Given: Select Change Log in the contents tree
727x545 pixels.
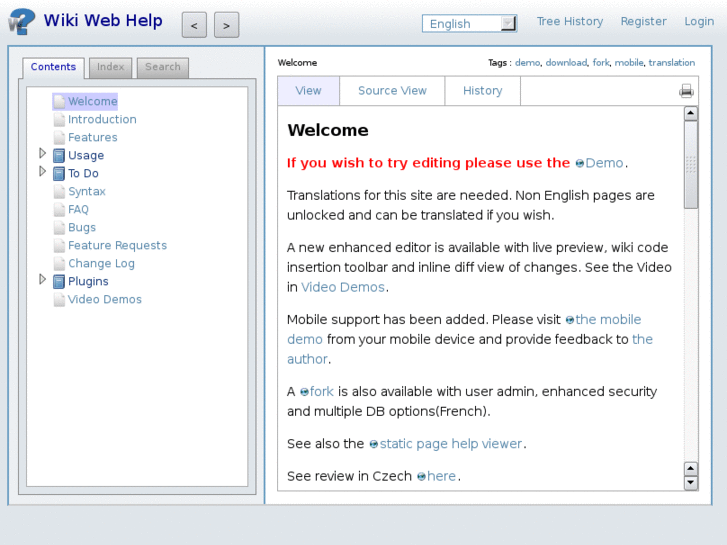Looking at the screenshot, I should (x=102, y=263).
